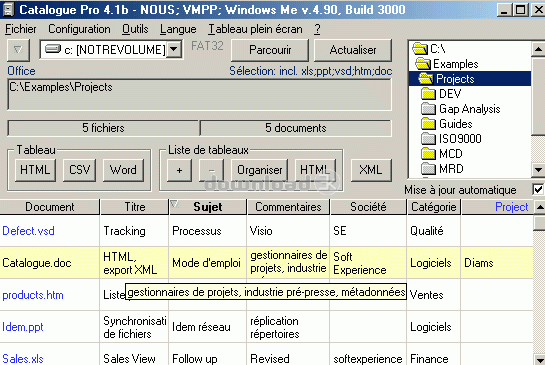
Task: Click the XML button
Action: [371, 170]
